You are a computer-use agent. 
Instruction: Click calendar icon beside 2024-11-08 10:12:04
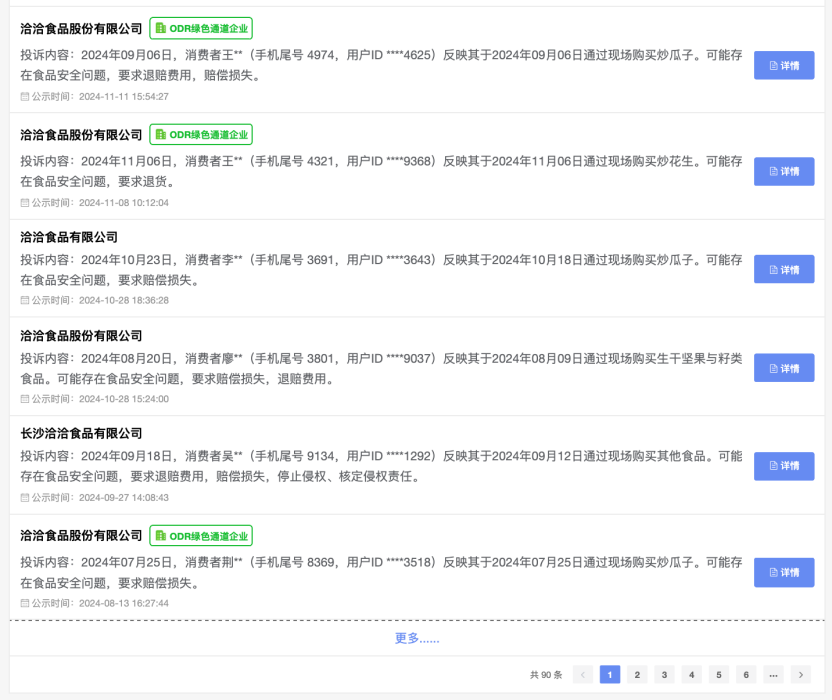[x=24, y=203]
